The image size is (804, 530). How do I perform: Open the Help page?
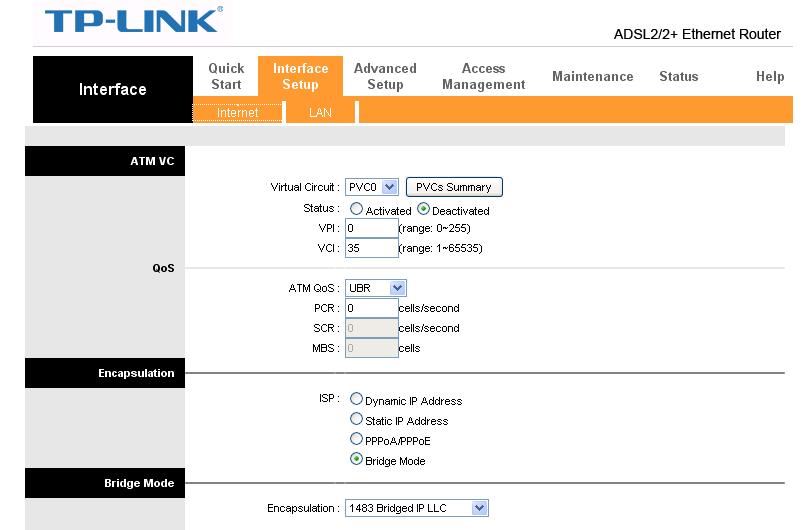pyautogui.click(x=769, y=77)
